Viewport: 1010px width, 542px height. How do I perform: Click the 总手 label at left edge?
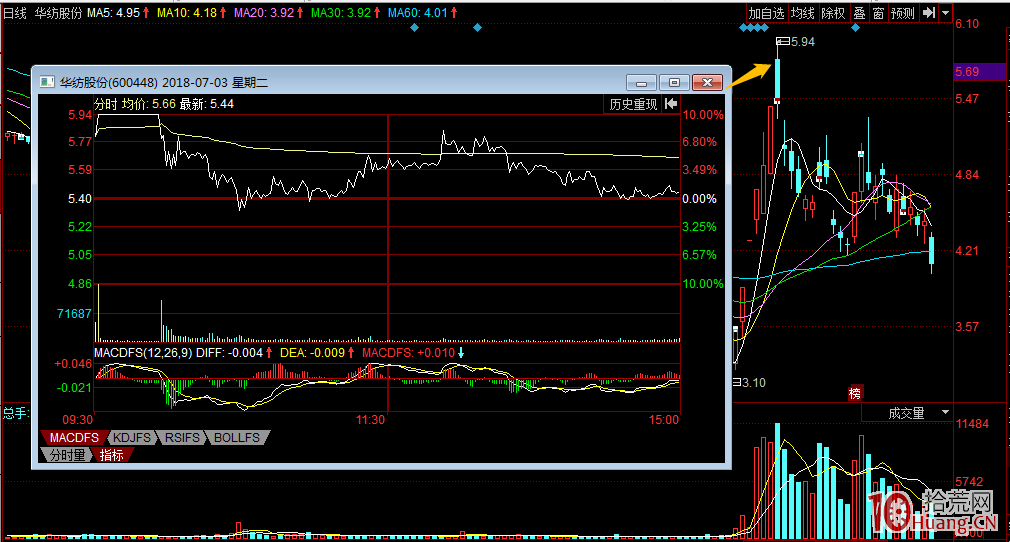click(x=15, y=413)
